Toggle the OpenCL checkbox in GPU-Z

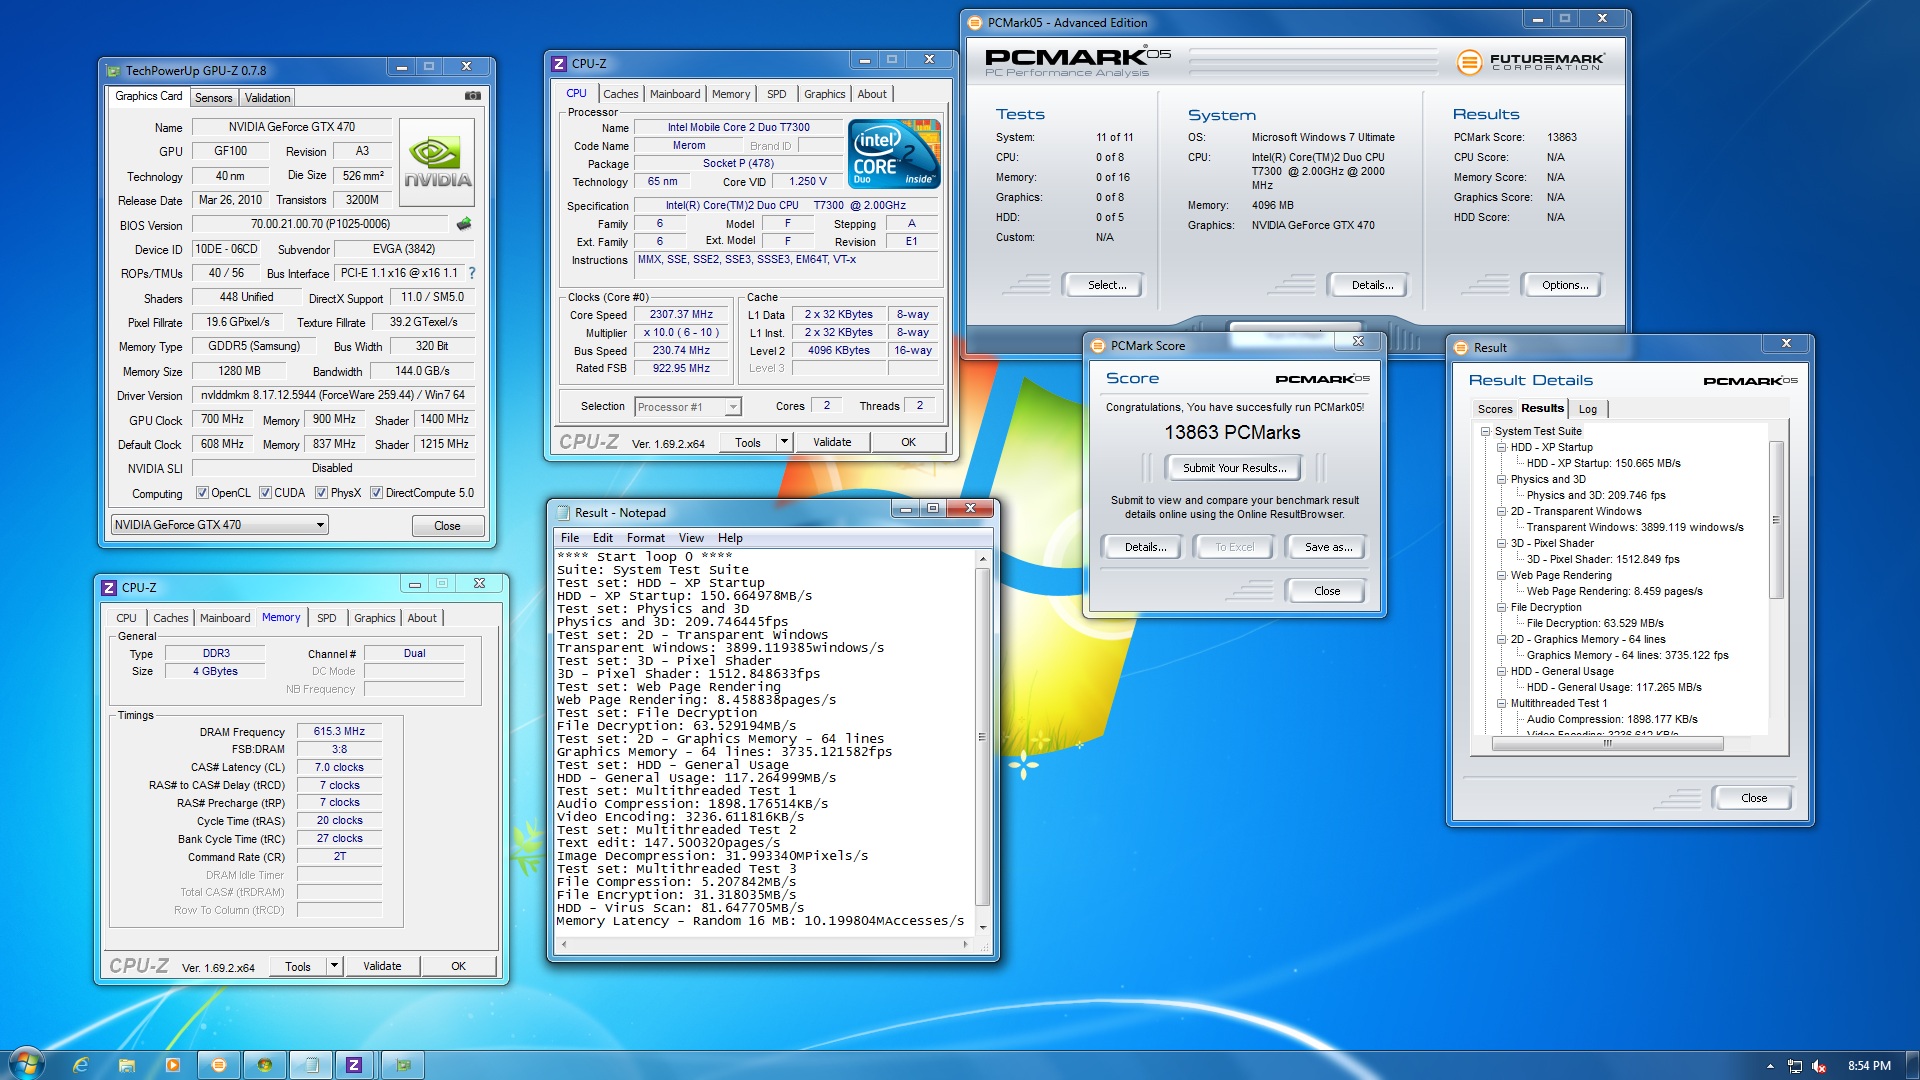[202, 493]
